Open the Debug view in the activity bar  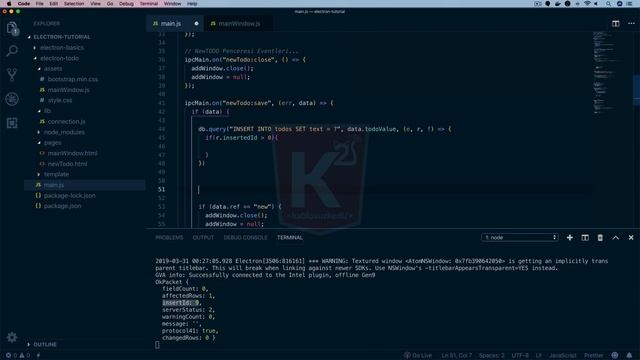point(12,99)
